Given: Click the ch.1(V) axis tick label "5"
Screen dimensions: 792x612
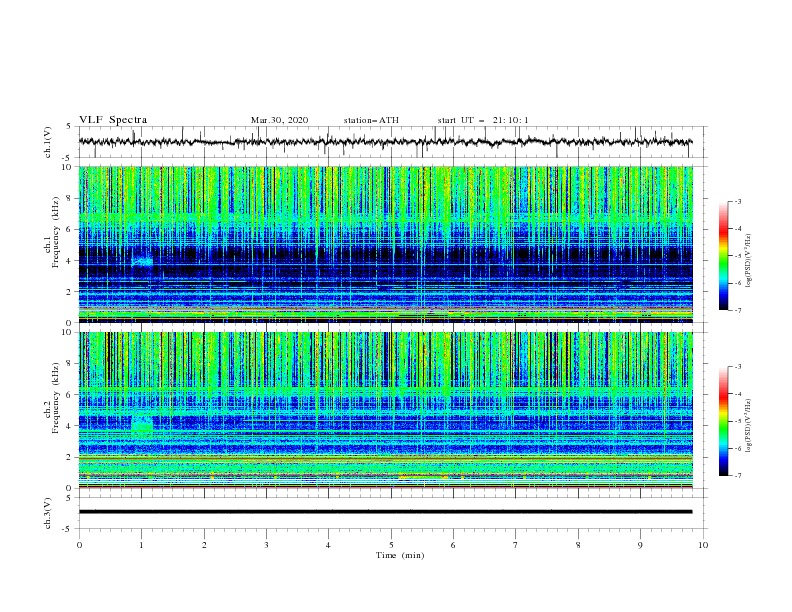Looking at the screenshot, I should pos(68,126).
